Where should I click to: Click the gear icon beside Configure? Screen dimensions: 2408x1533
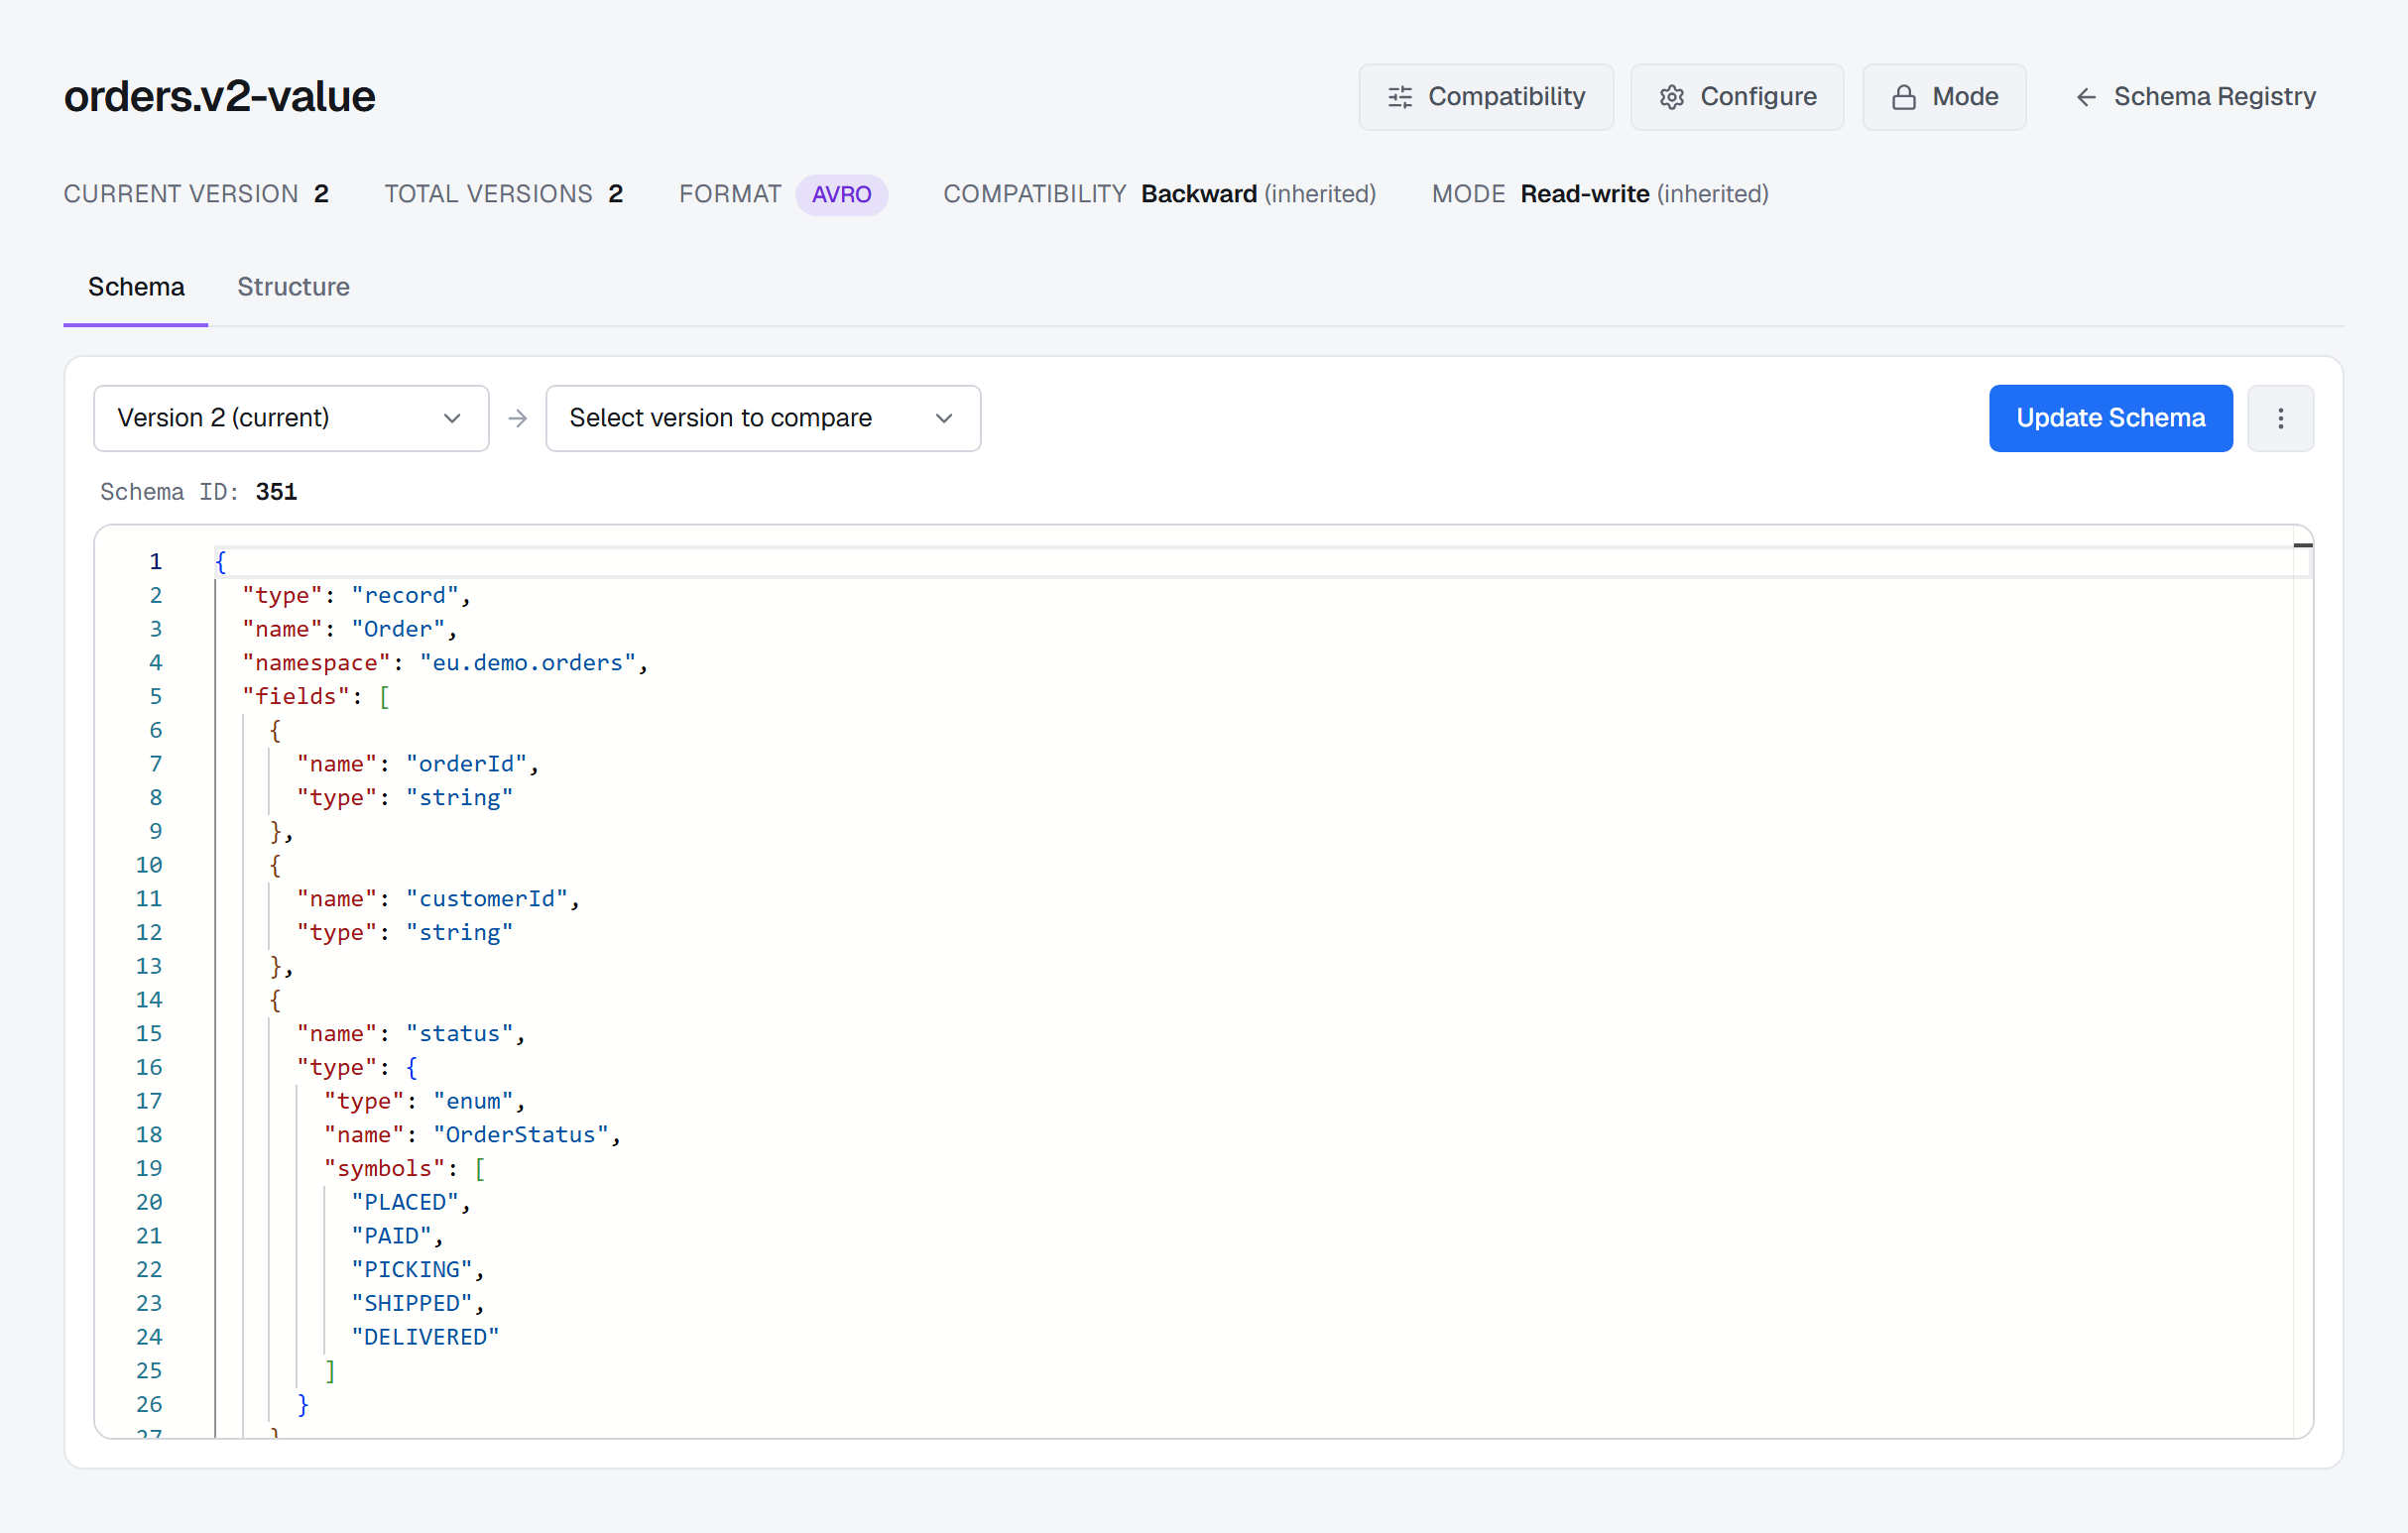pos(1671,97)
